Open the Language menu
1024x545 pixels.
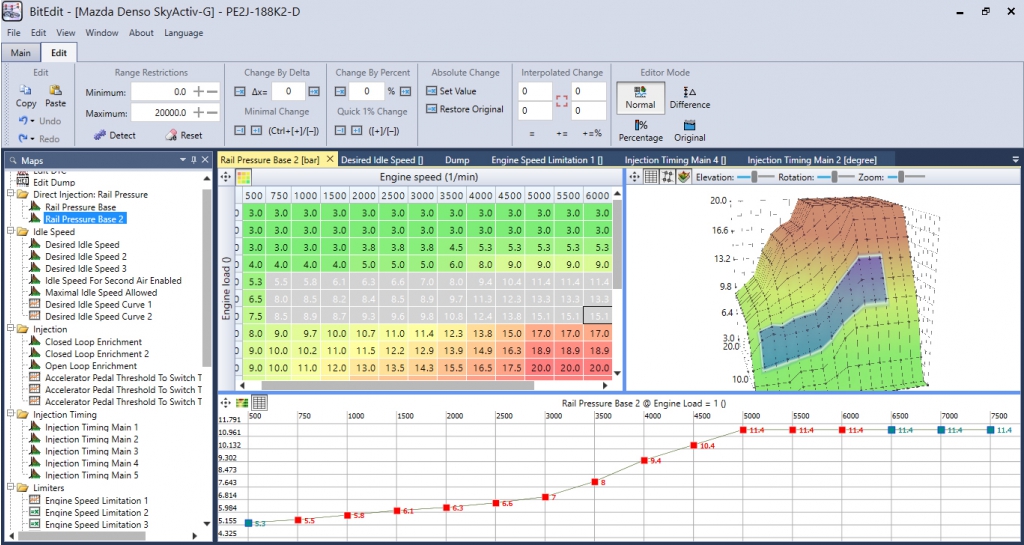click(184, 33)
